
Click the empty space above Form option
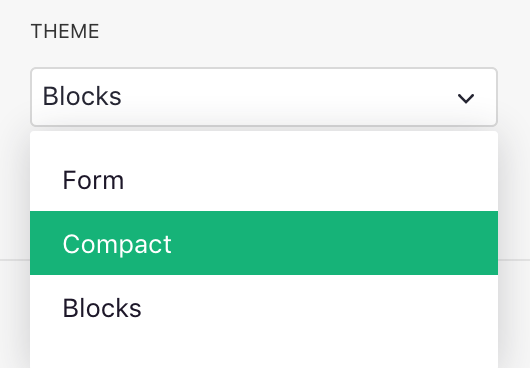pyautogui.click(x=264, y=140)
